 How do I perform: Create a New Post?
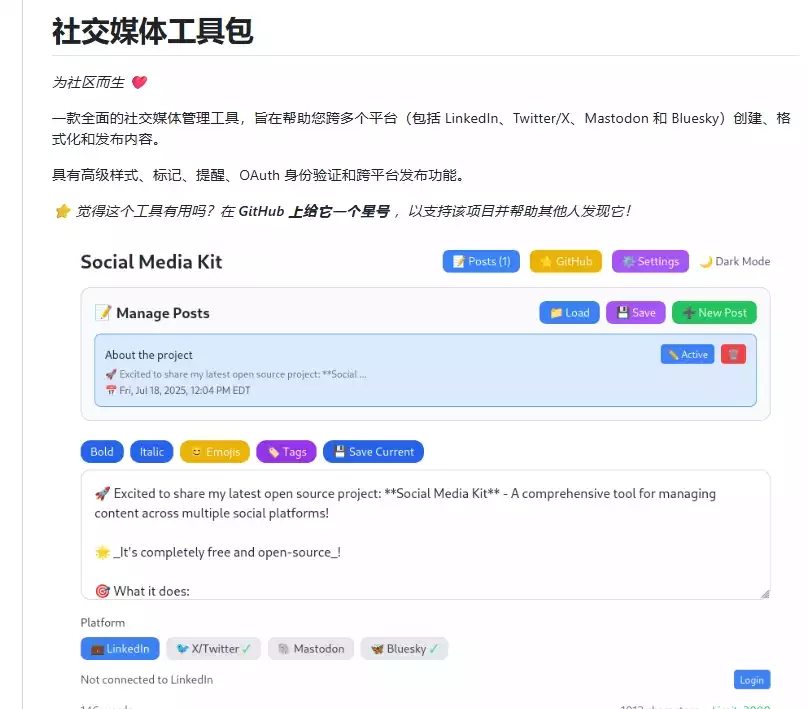coord(714,313)
